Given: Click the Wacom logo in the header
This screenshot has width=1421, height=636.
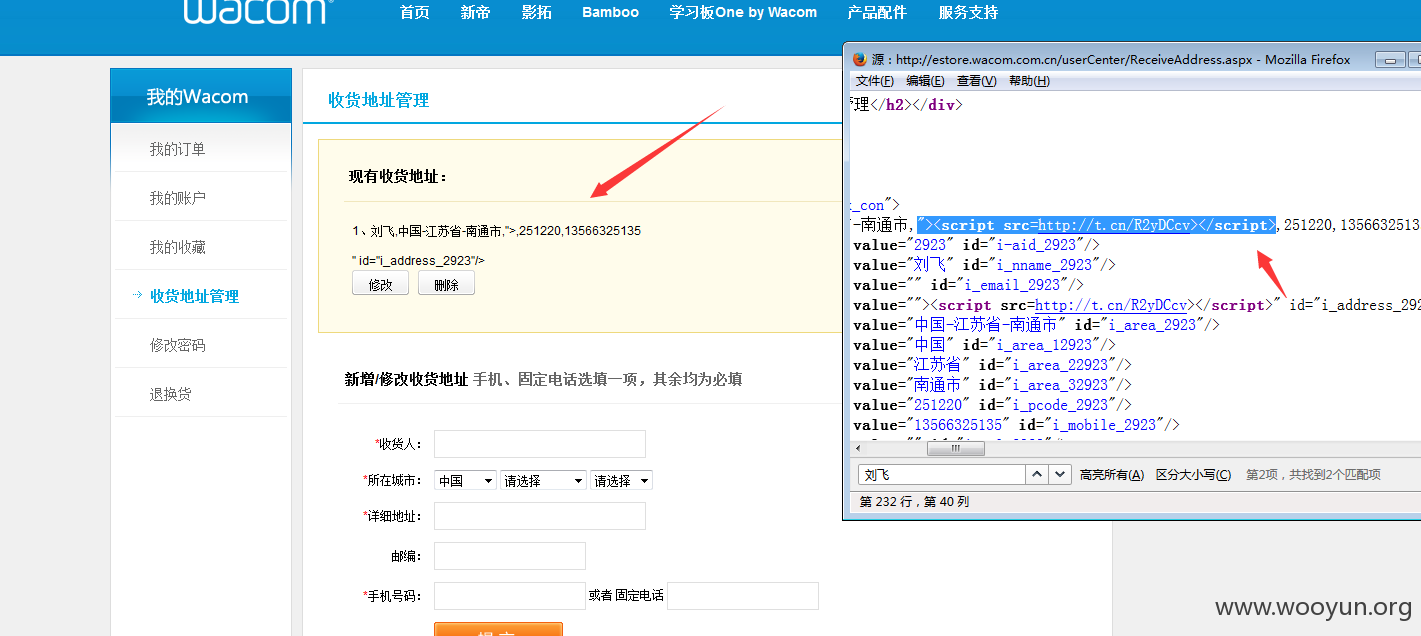Looking at the screenshot, I should tap(256, 12).
